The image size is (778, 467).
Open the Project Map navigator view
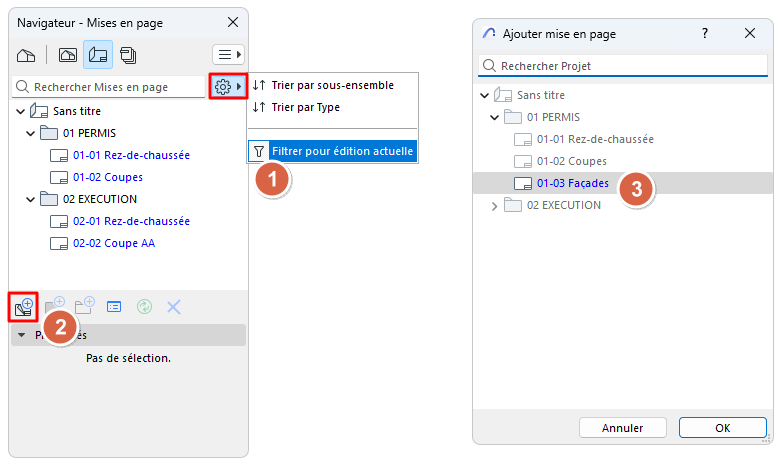[x=28, y=54]
